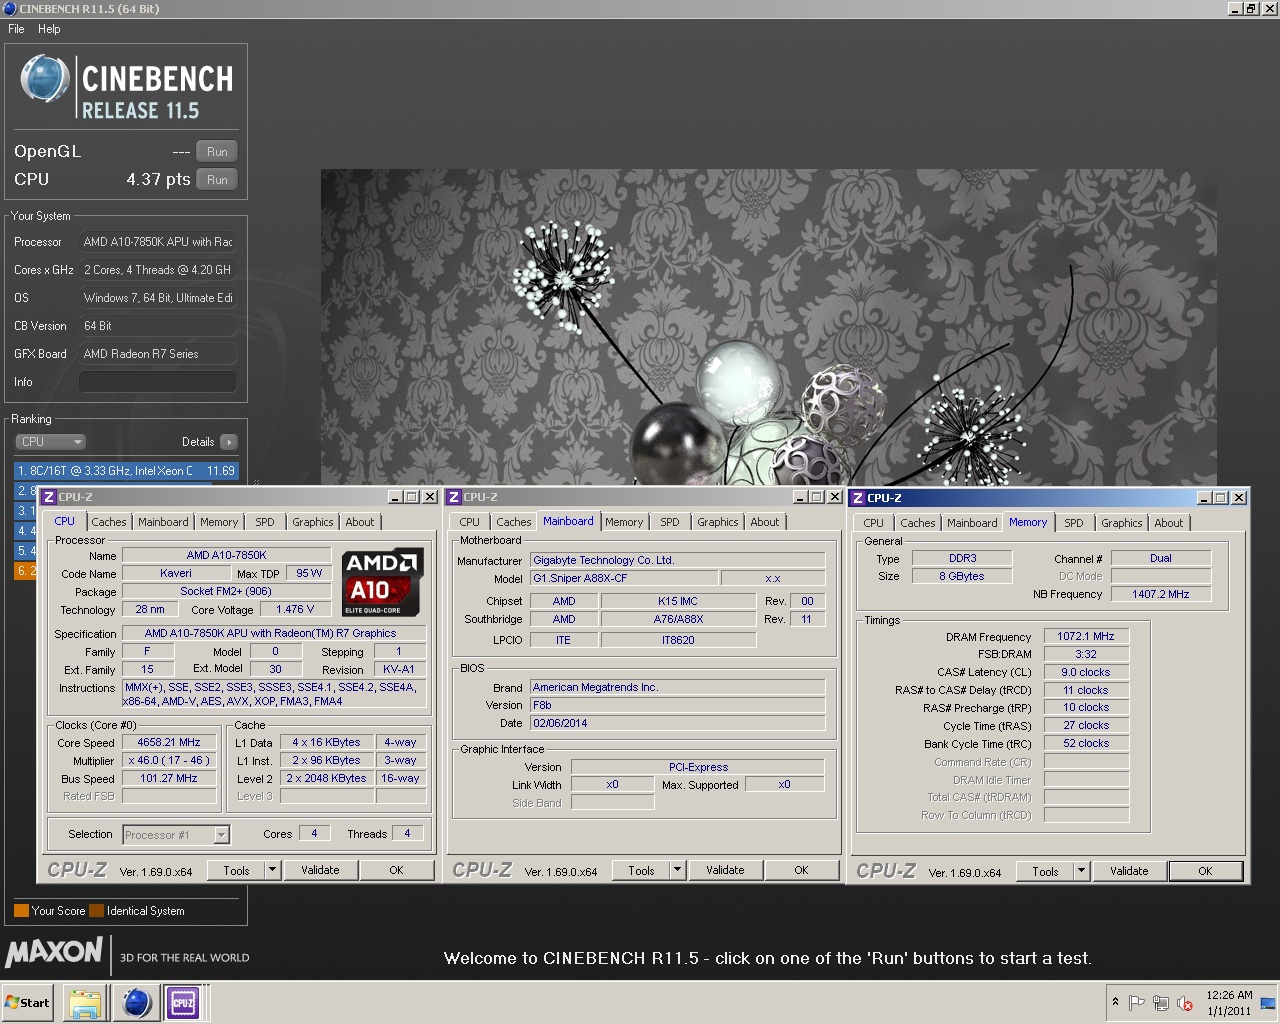This screenshot has height=1024, width=1280.
Task: Click the MAXON logo
Action: pyautogui.click(x=54, y=953)
